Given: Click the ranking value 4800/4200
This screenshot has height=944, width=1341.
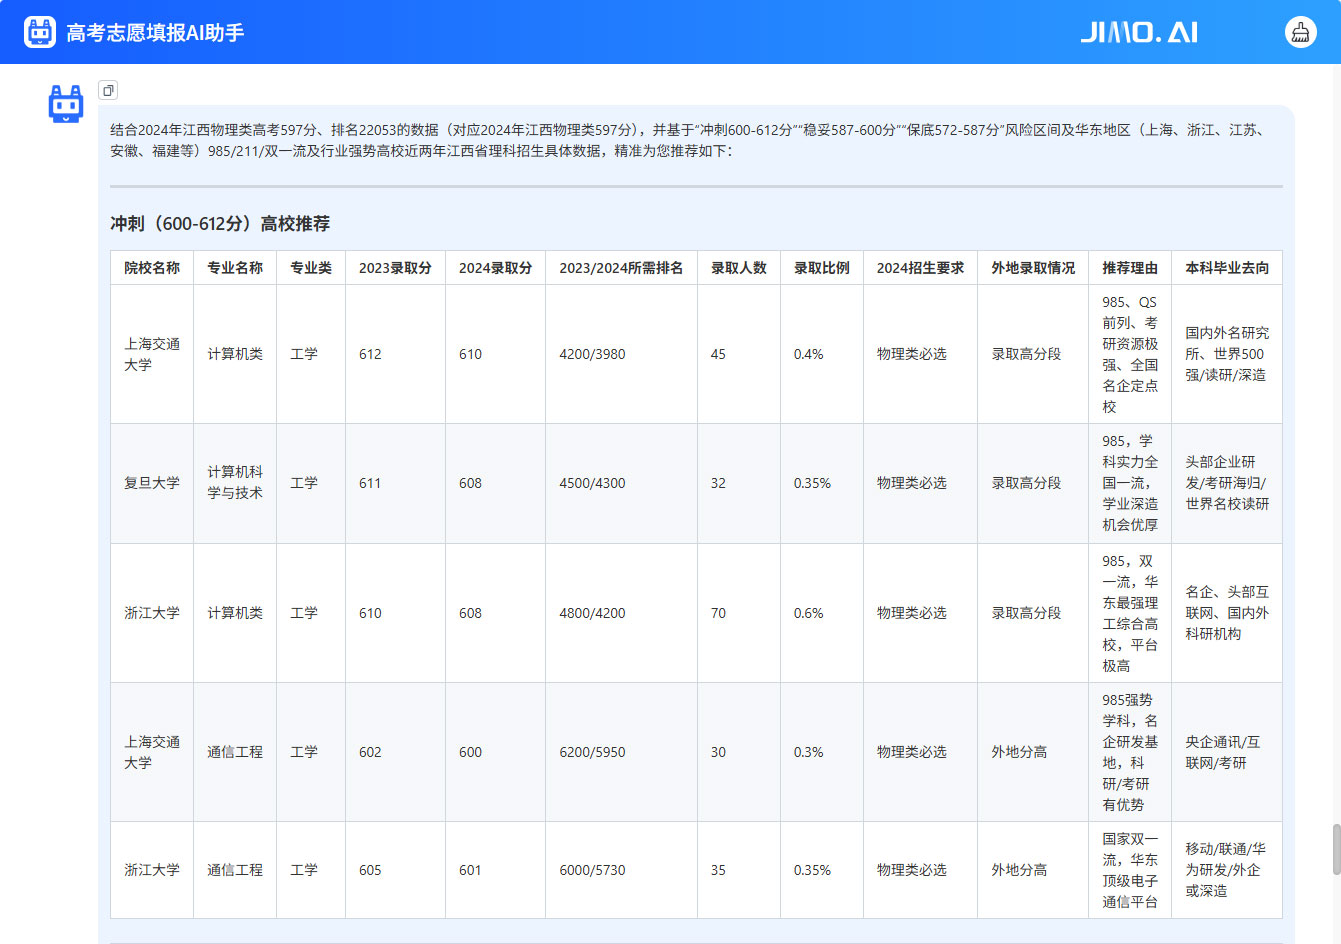Looking at the screenshot, I should (x=592, y=613).
